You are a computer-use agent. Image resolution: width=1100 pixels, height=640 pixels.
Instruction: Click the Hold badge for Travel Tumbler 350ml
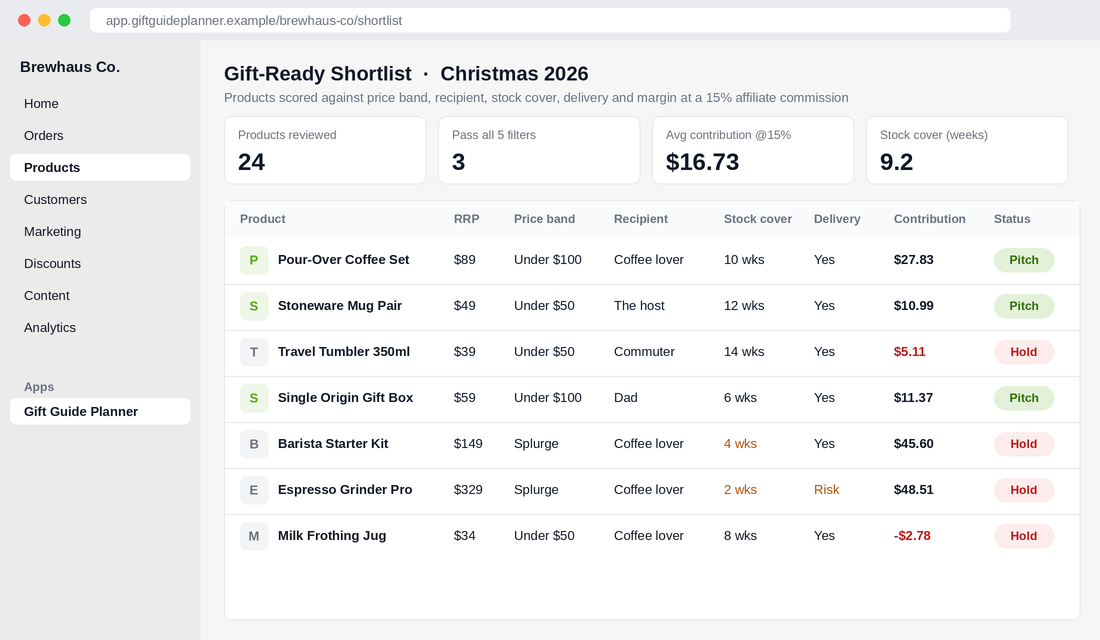click(x=1024, y=352)
